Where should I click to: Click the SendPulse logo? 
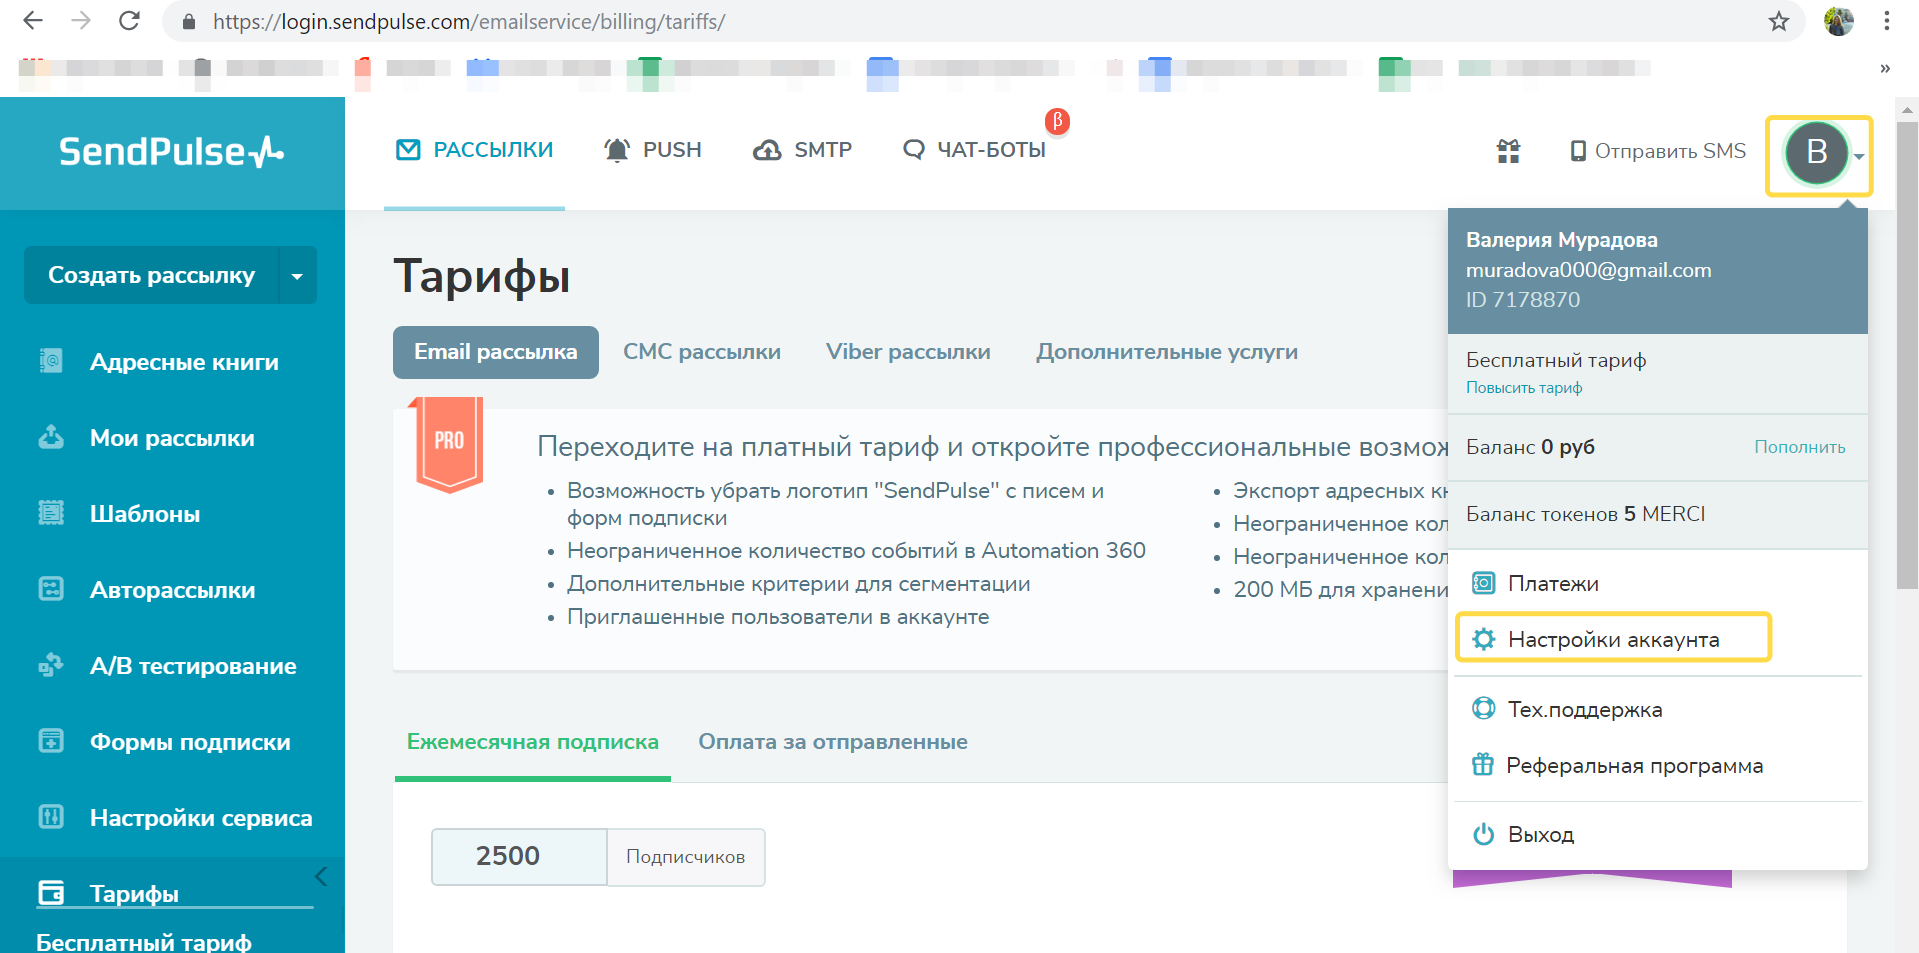pos(171,152)
